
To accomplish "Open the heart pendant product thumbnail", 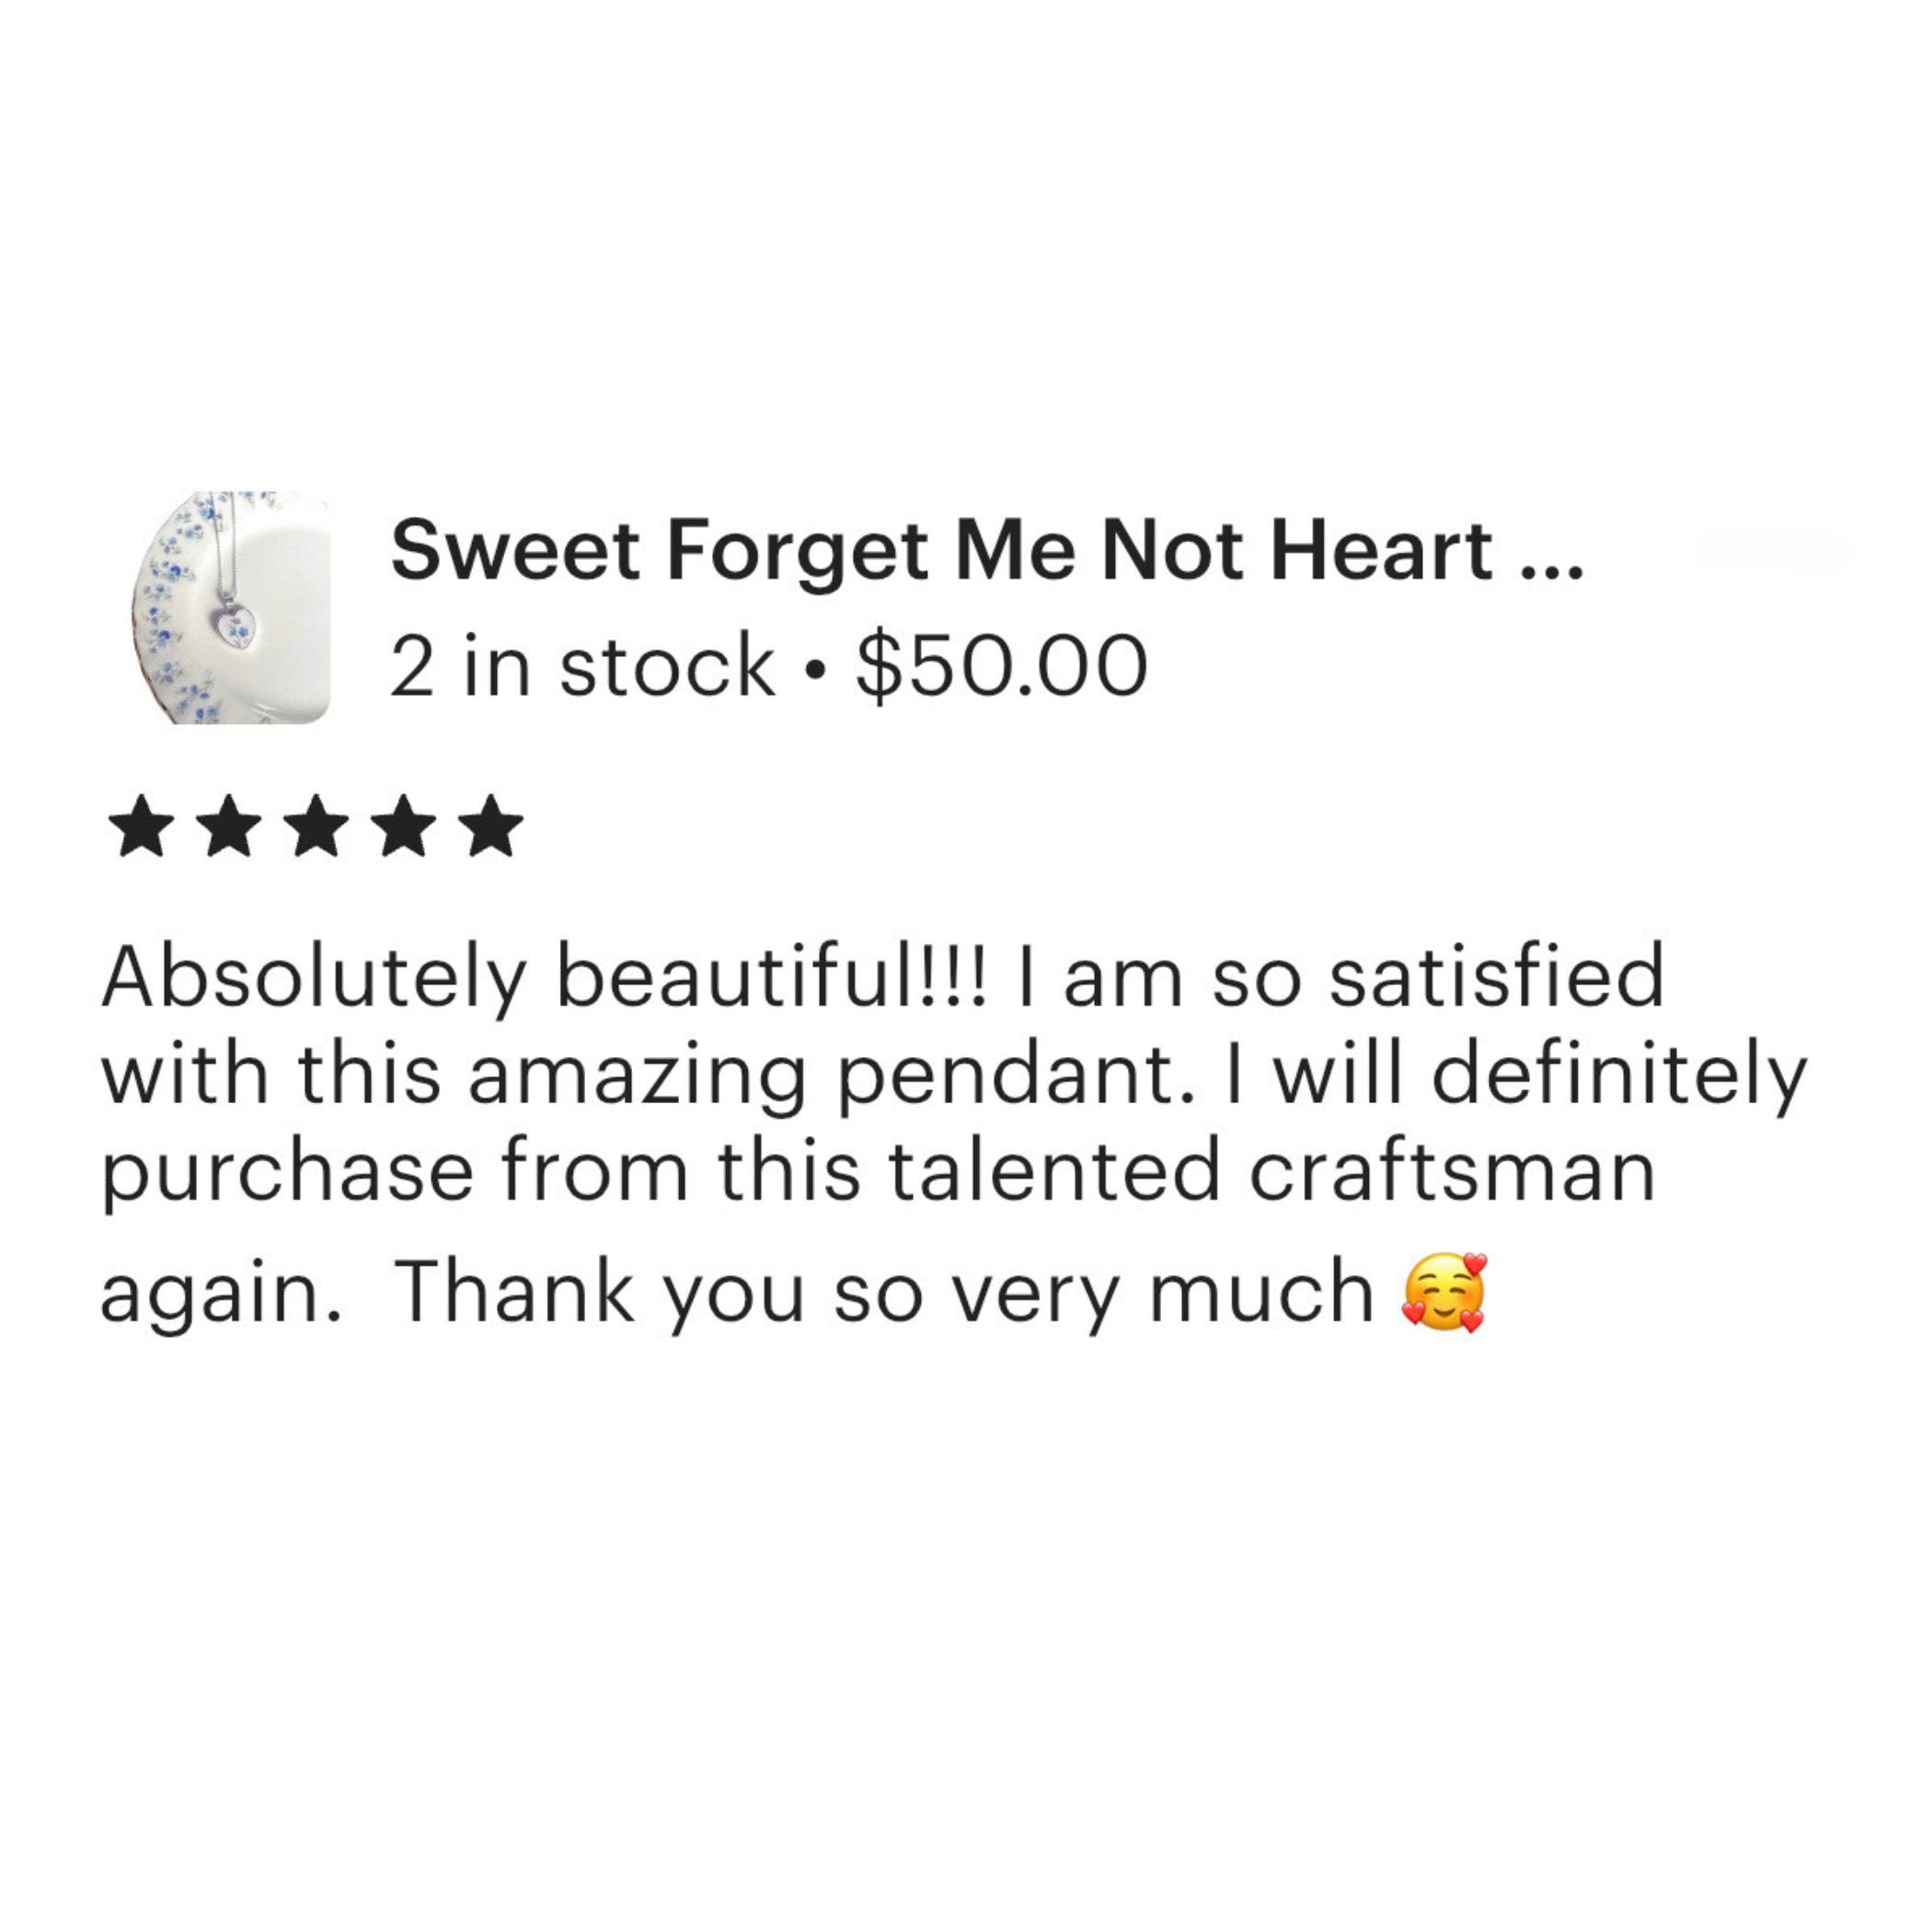I will coord(232,606).
